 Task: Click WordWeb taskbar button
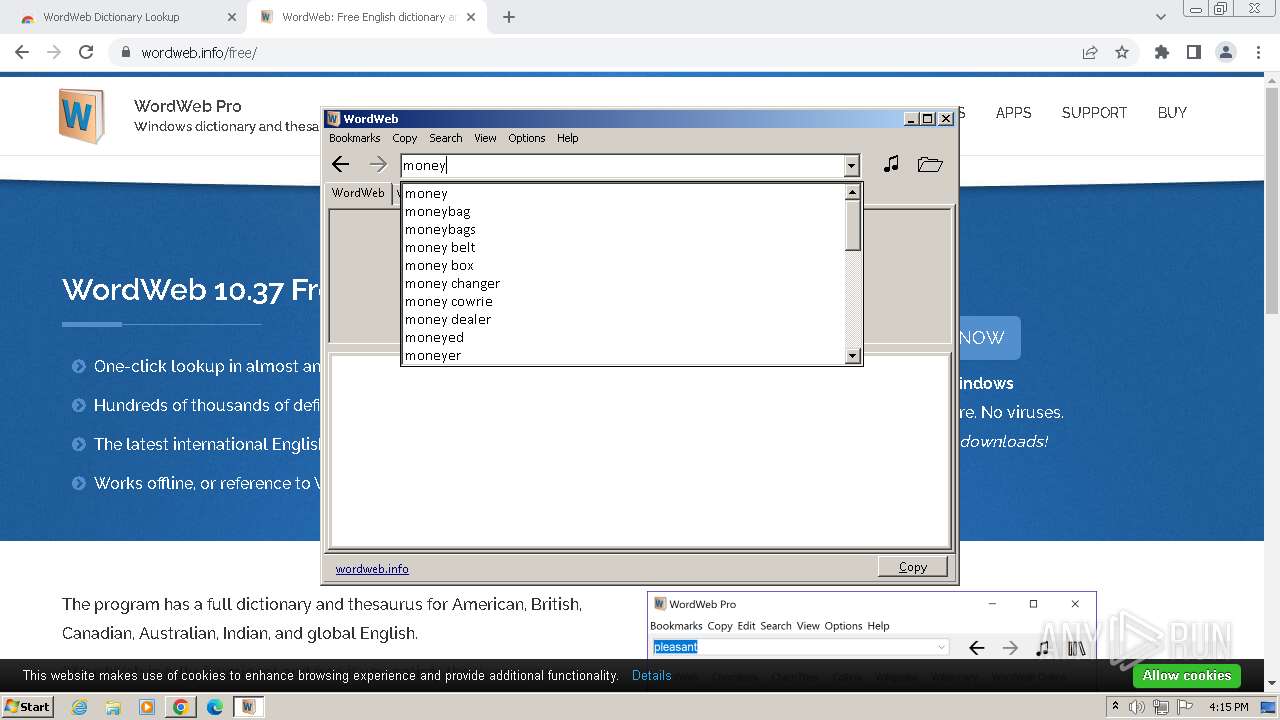pos(249,707)
